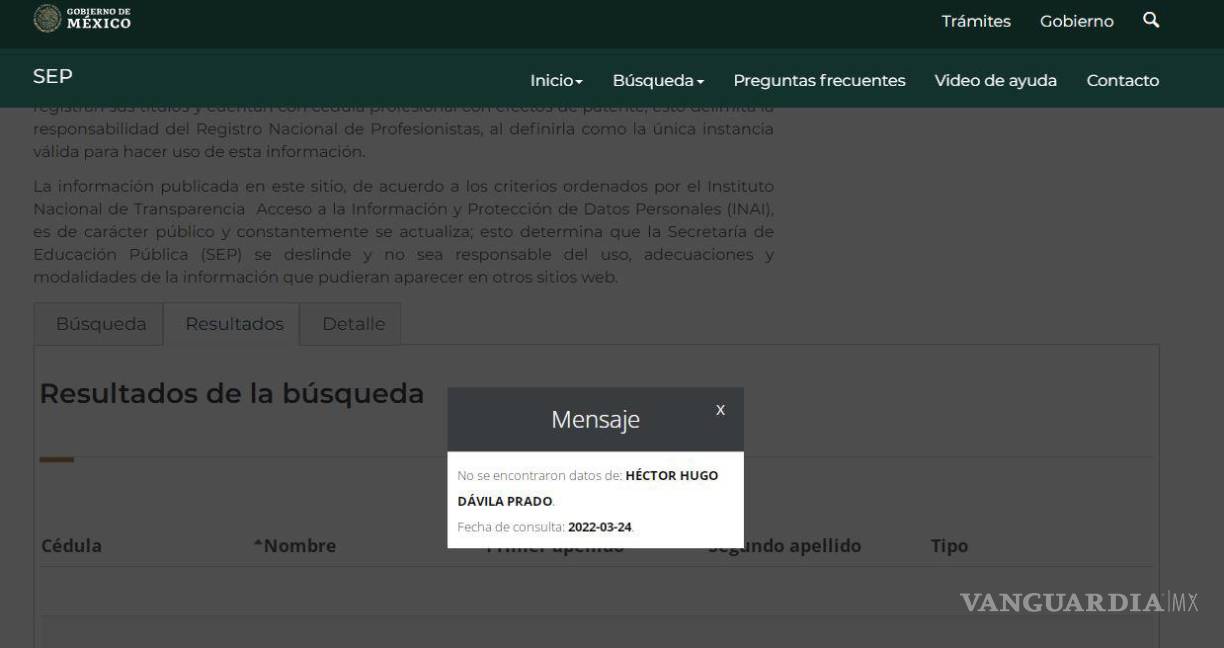Navigate to Contacto
The height and width of the screenshot is (648, 1224).
[1122, 81]
